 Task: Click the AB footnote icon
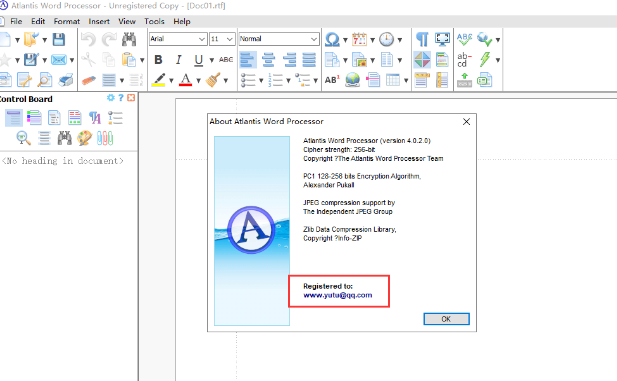click(x=332, y=80)
